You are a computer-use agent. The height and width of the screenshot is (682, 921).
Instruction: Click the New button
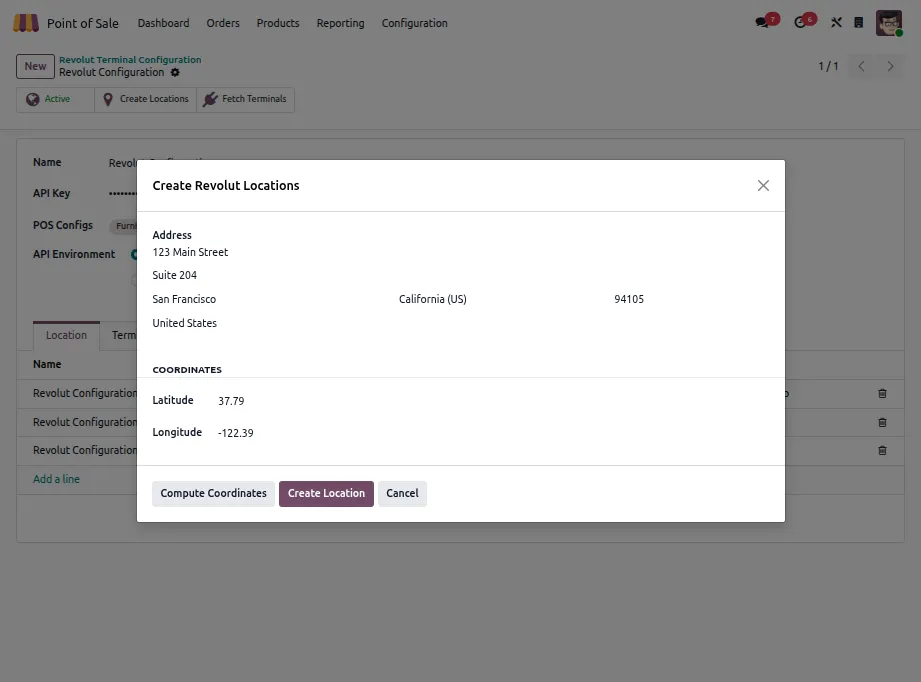(x=35, y=66)
